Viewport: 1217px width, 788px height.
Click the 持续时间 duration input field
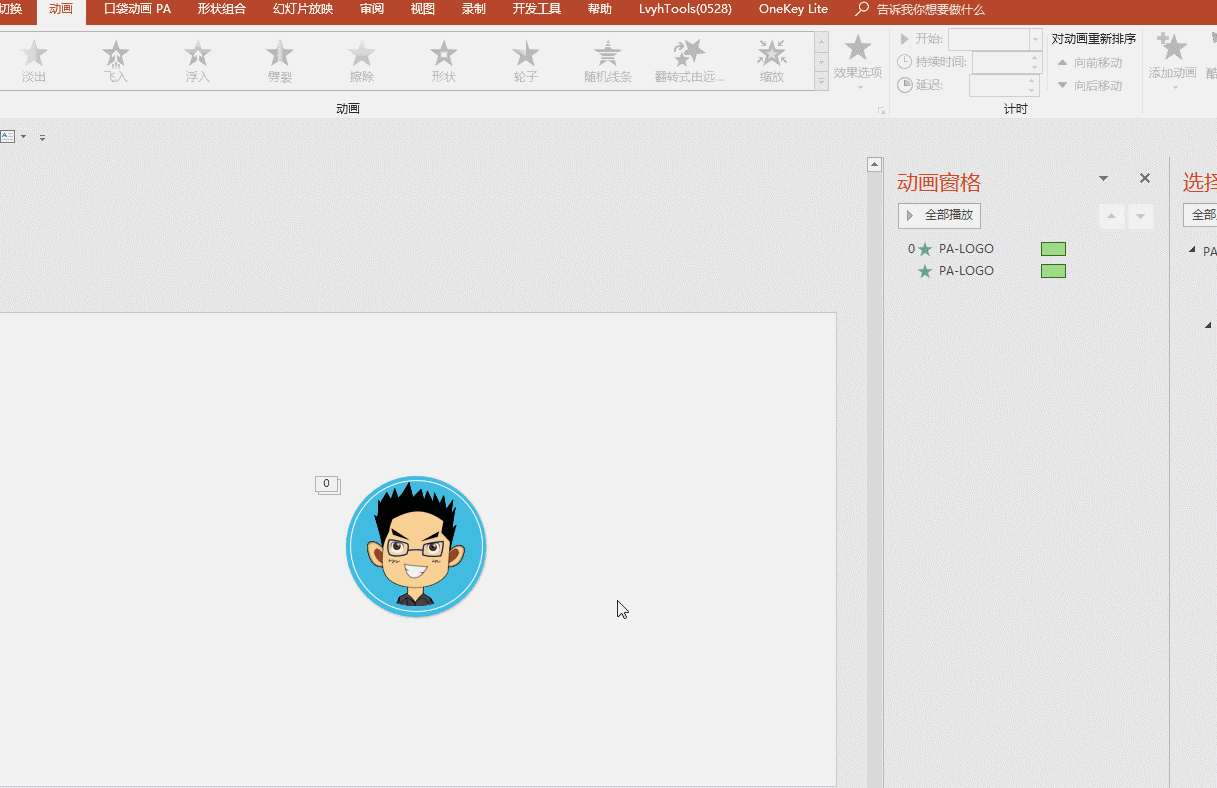click(1000, 63)
